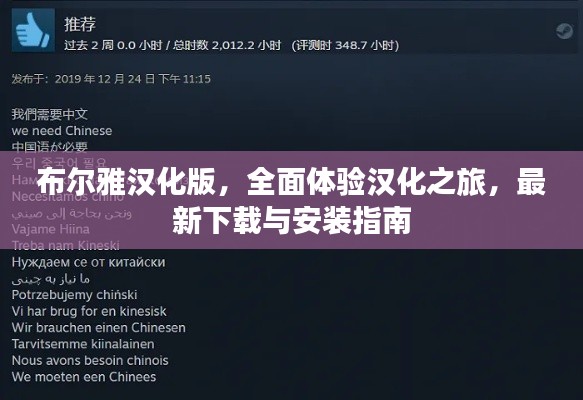Viewport: 583px width, 400px height.
Task: Click the line Vajame Hiina
Action: pos(51,229)
